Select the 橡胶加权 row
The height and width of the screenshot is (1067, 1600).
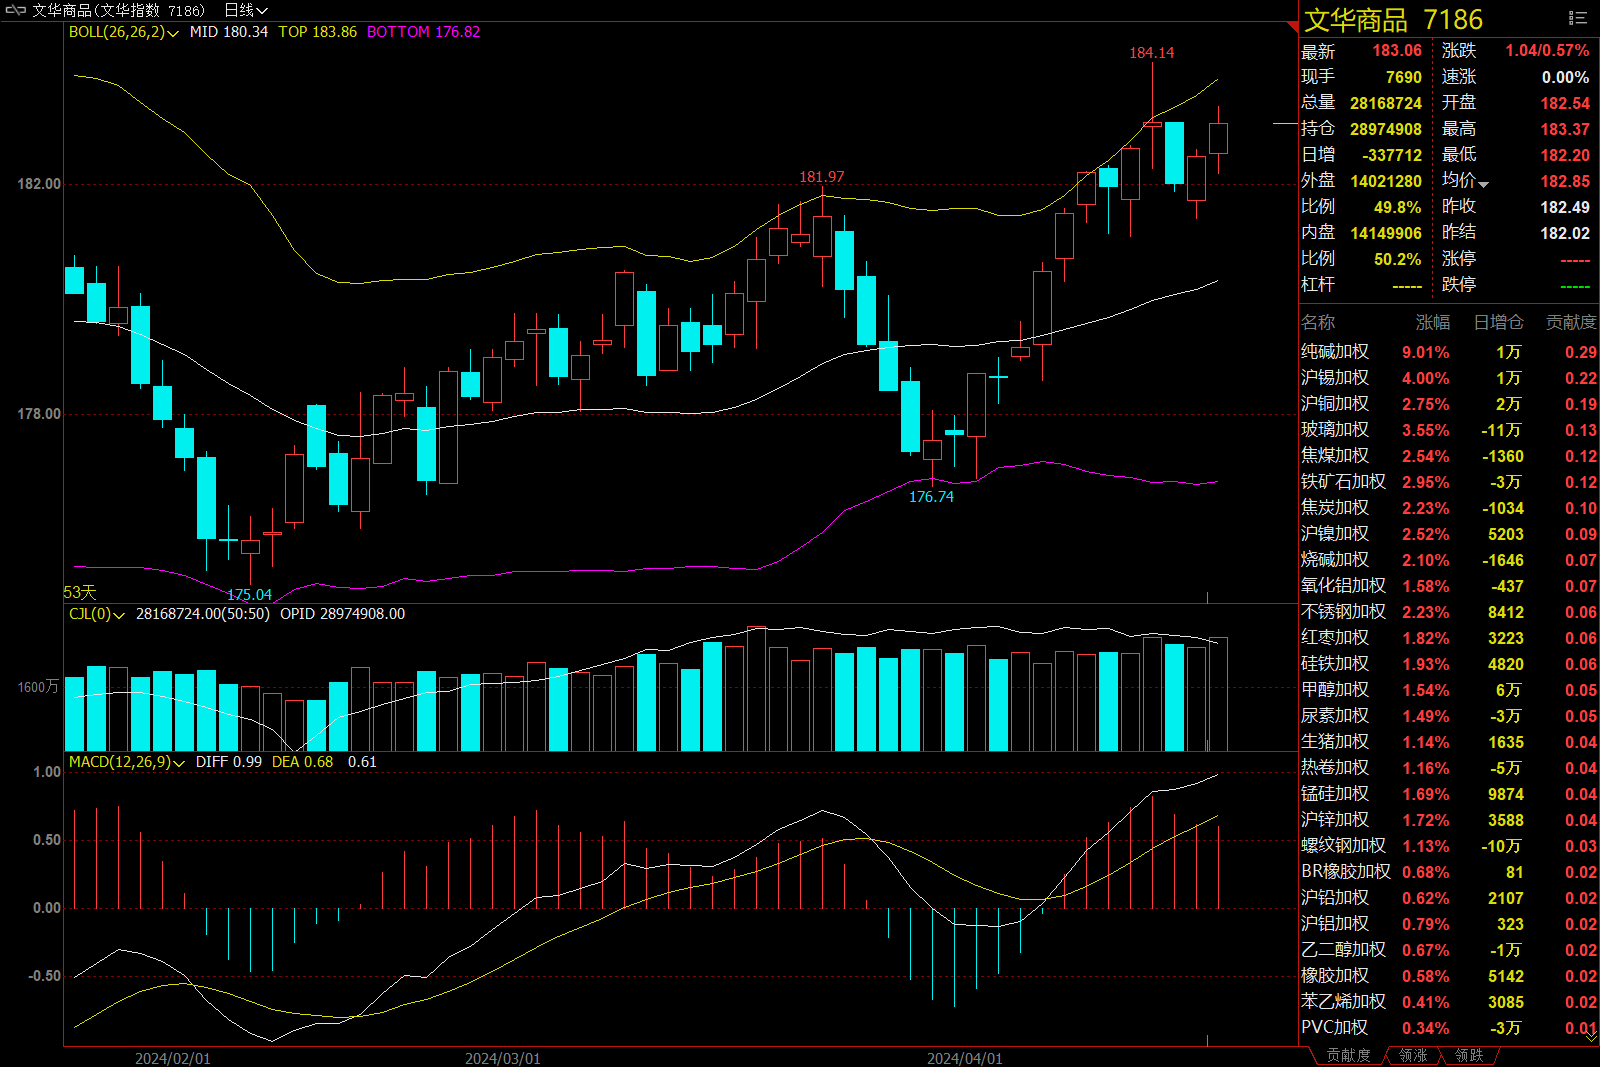(1449, 976)
